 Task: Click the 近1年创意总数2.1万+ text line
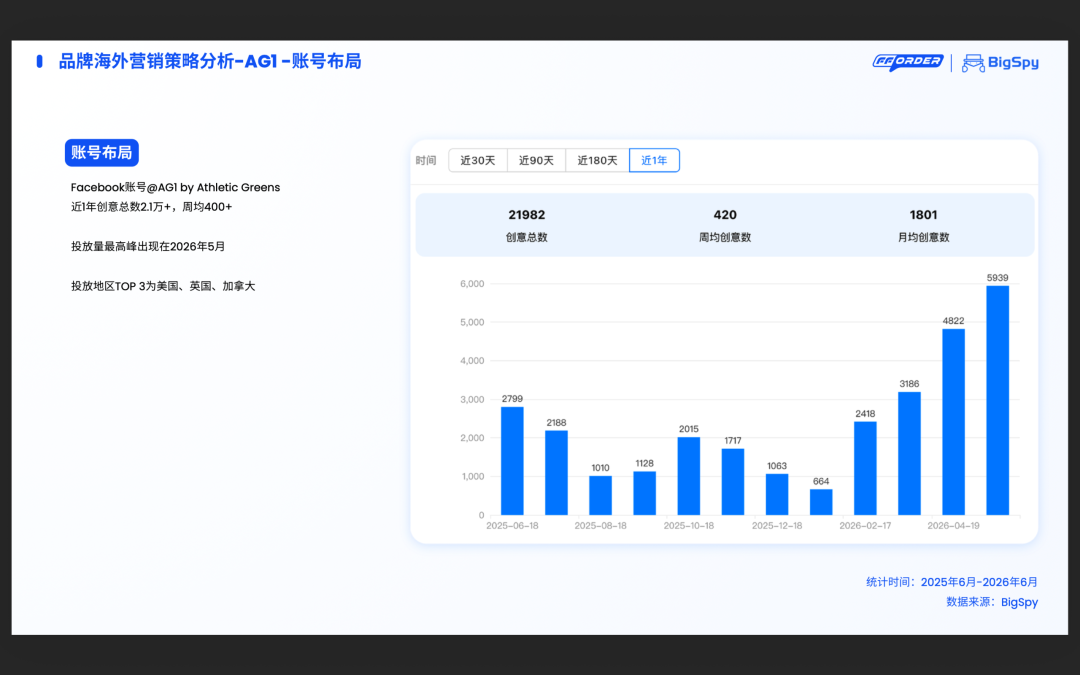coord(152,207)
